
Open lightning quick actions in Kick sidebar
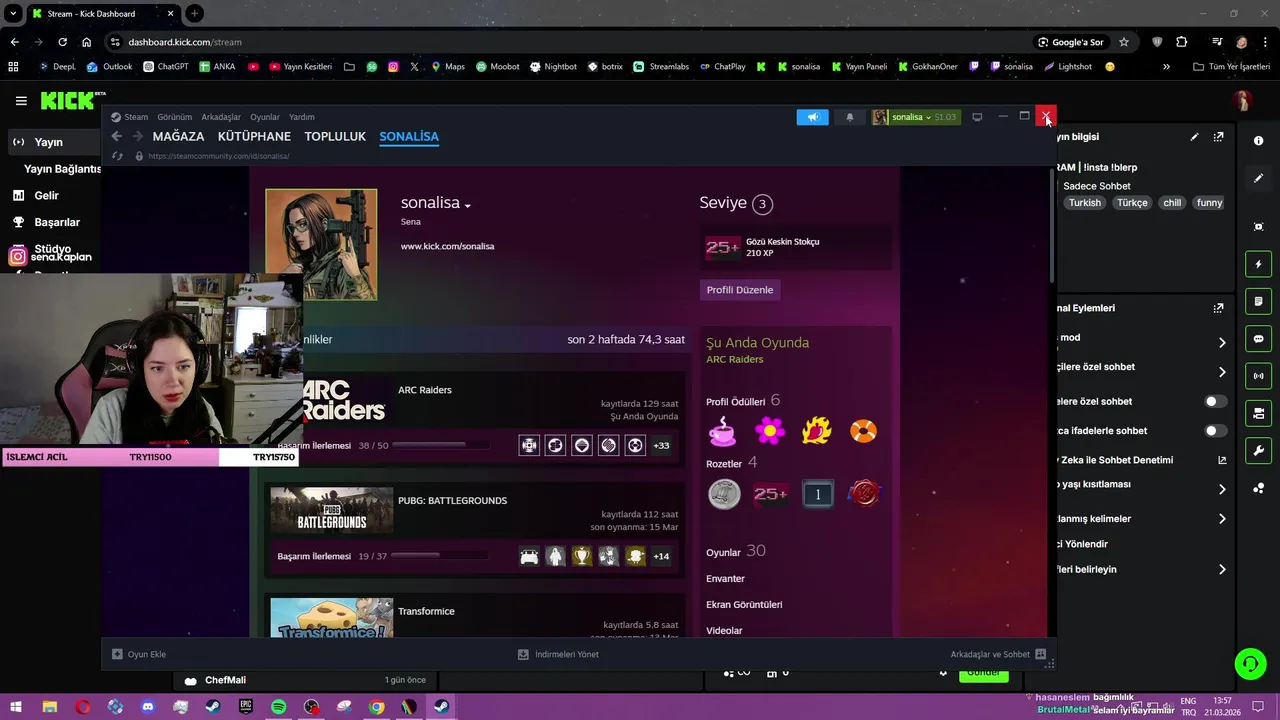coord(1258,264)
